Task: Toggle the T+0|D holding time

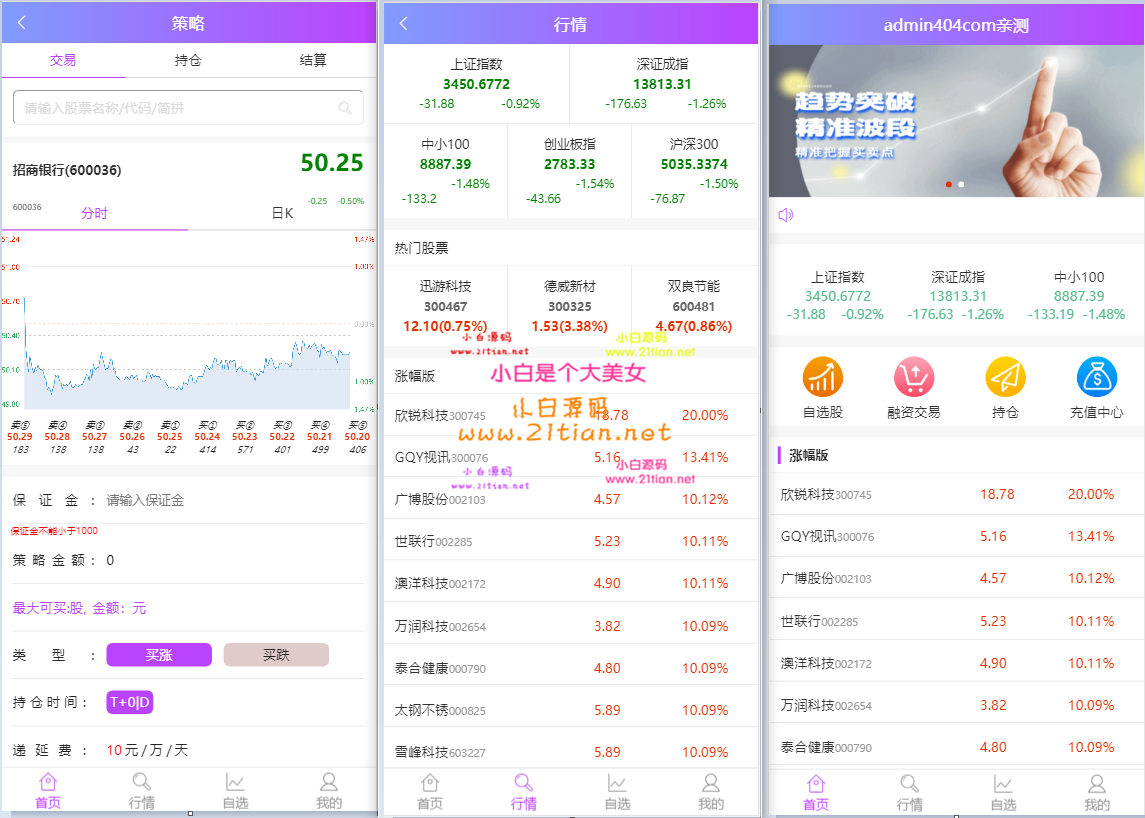Action: click(x=129, y=702)
